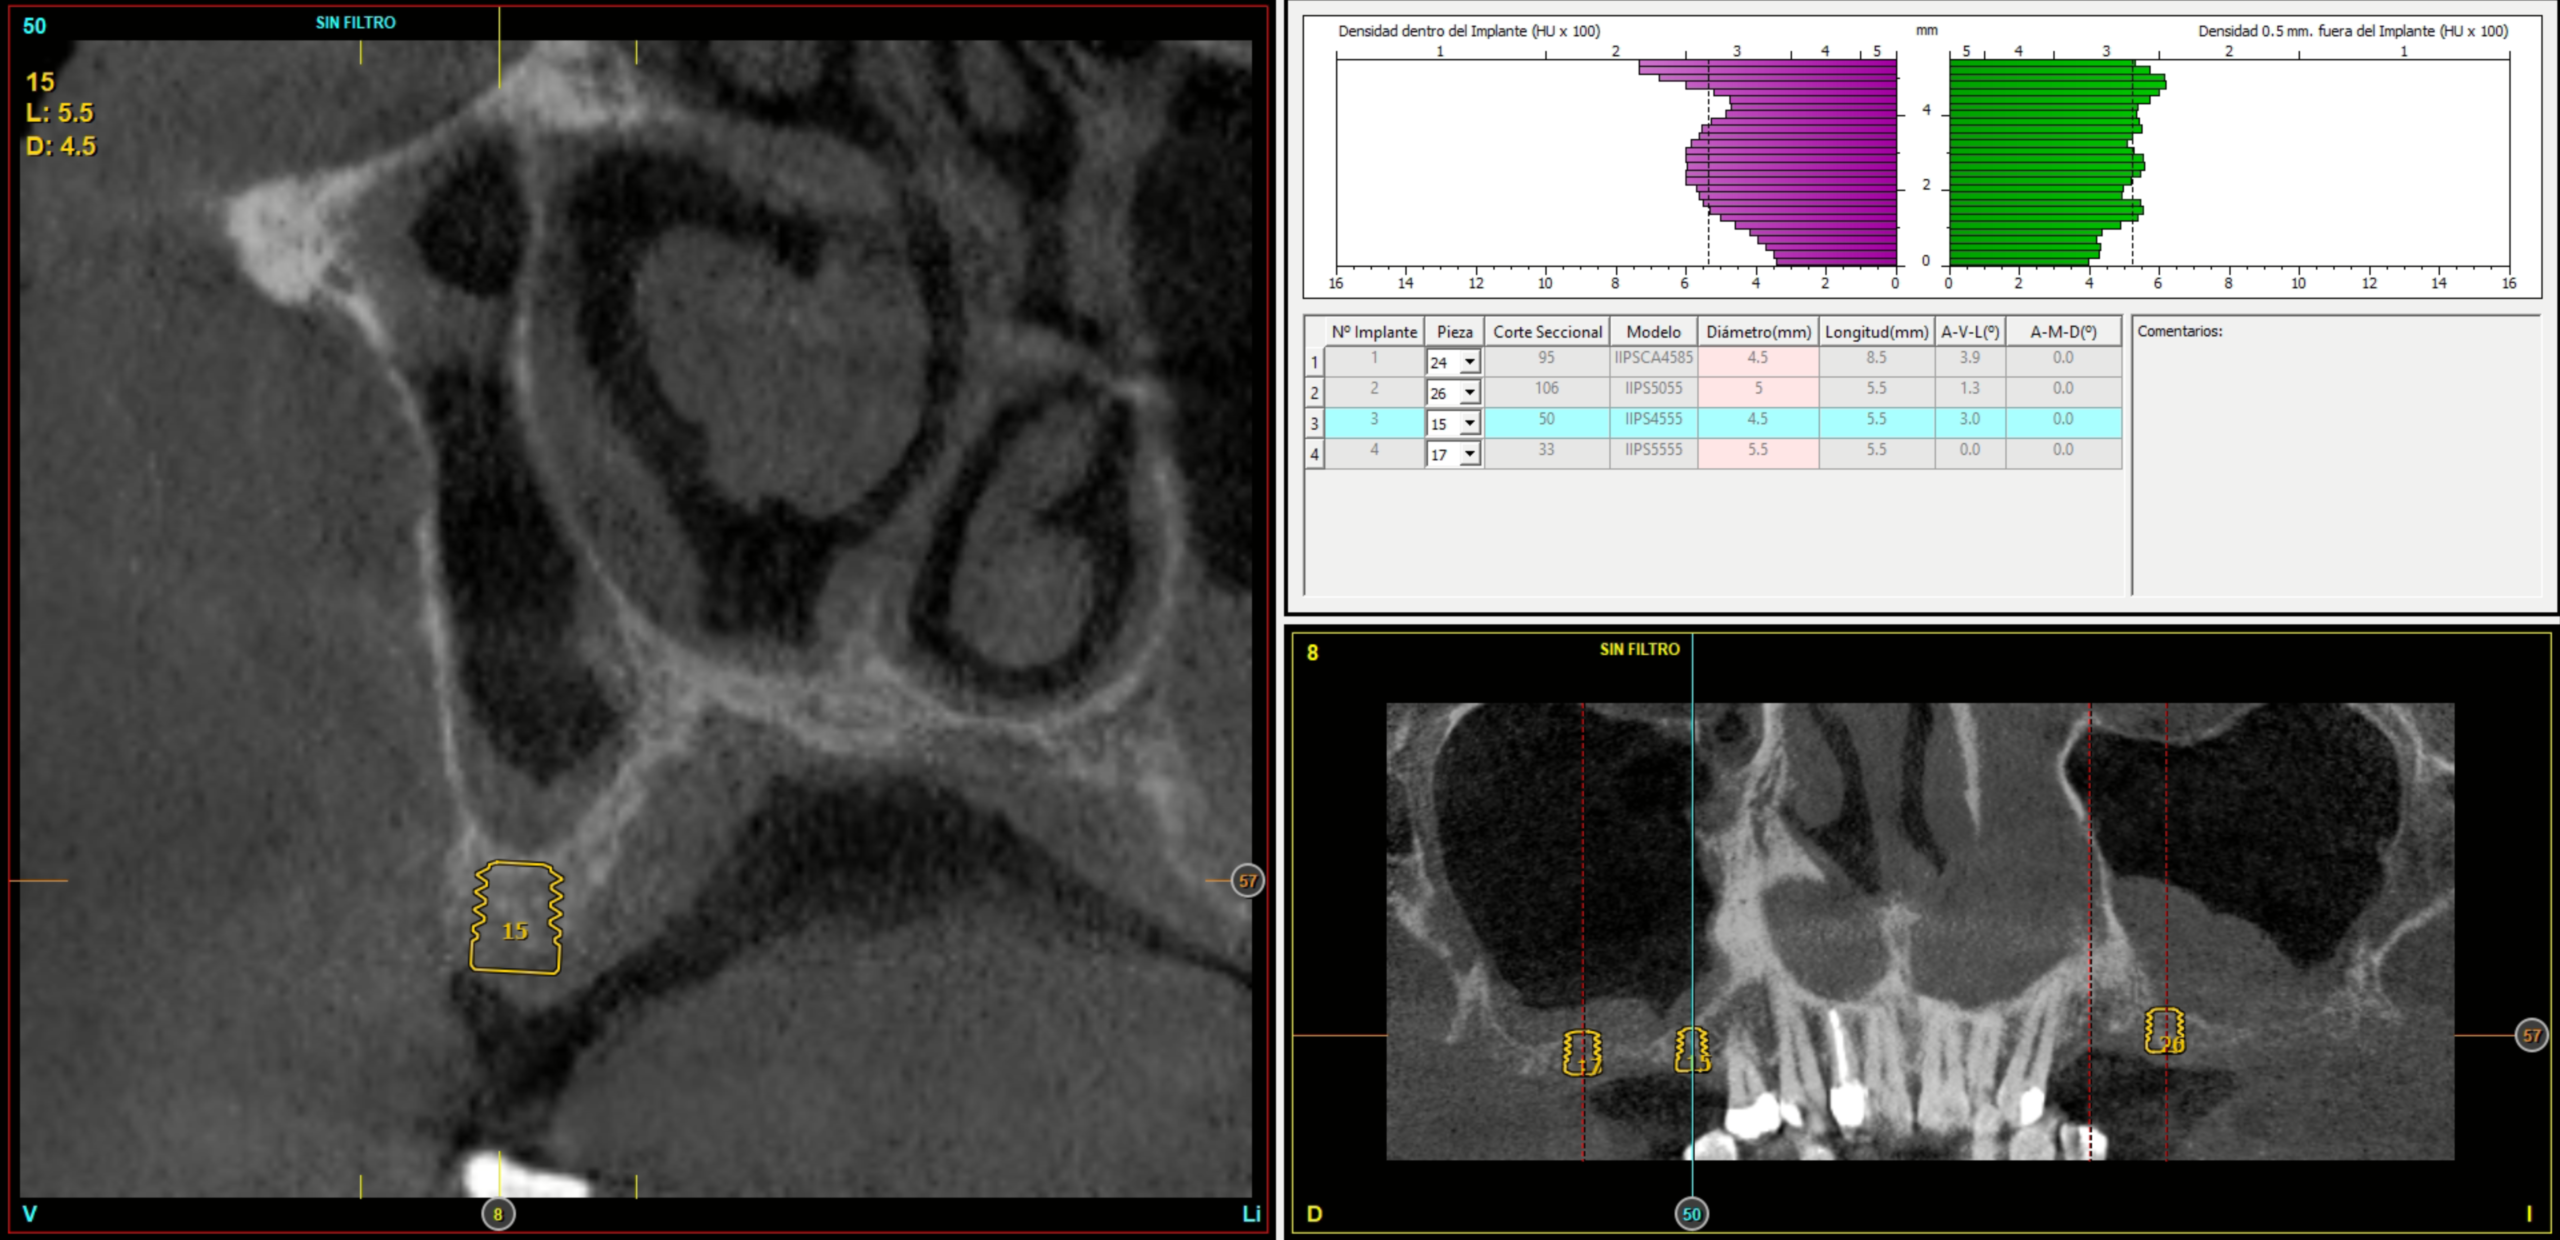This screenshot has height=1240, width=2560.
Task: Click circular marker 57 beside cross-section
Action: pos(1247,881)
